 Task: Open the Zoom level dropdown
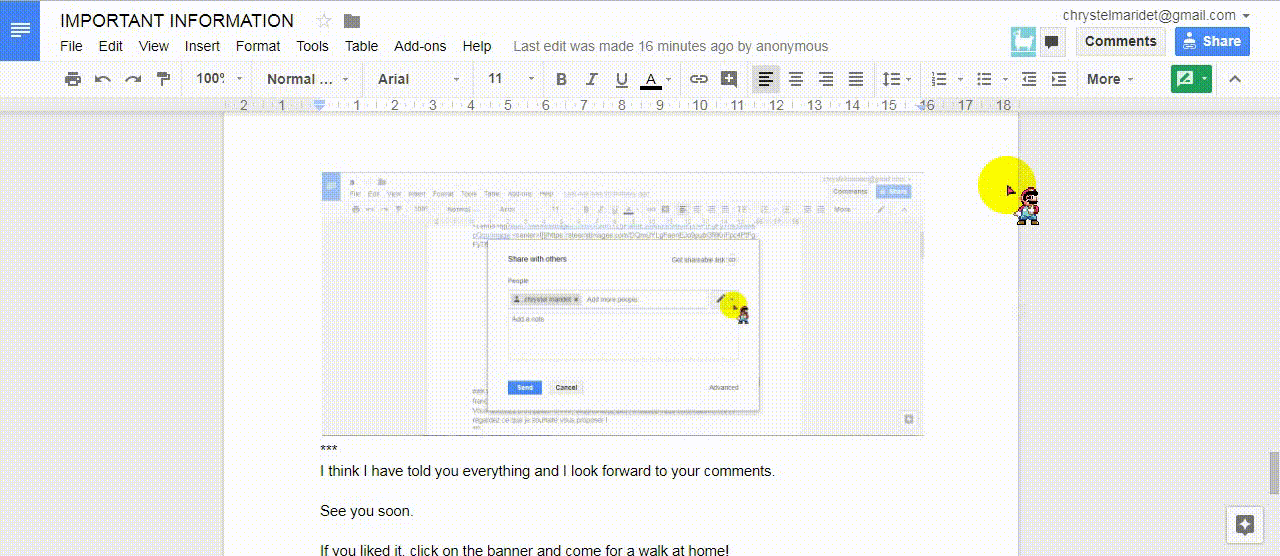click(x=218, y=79)
